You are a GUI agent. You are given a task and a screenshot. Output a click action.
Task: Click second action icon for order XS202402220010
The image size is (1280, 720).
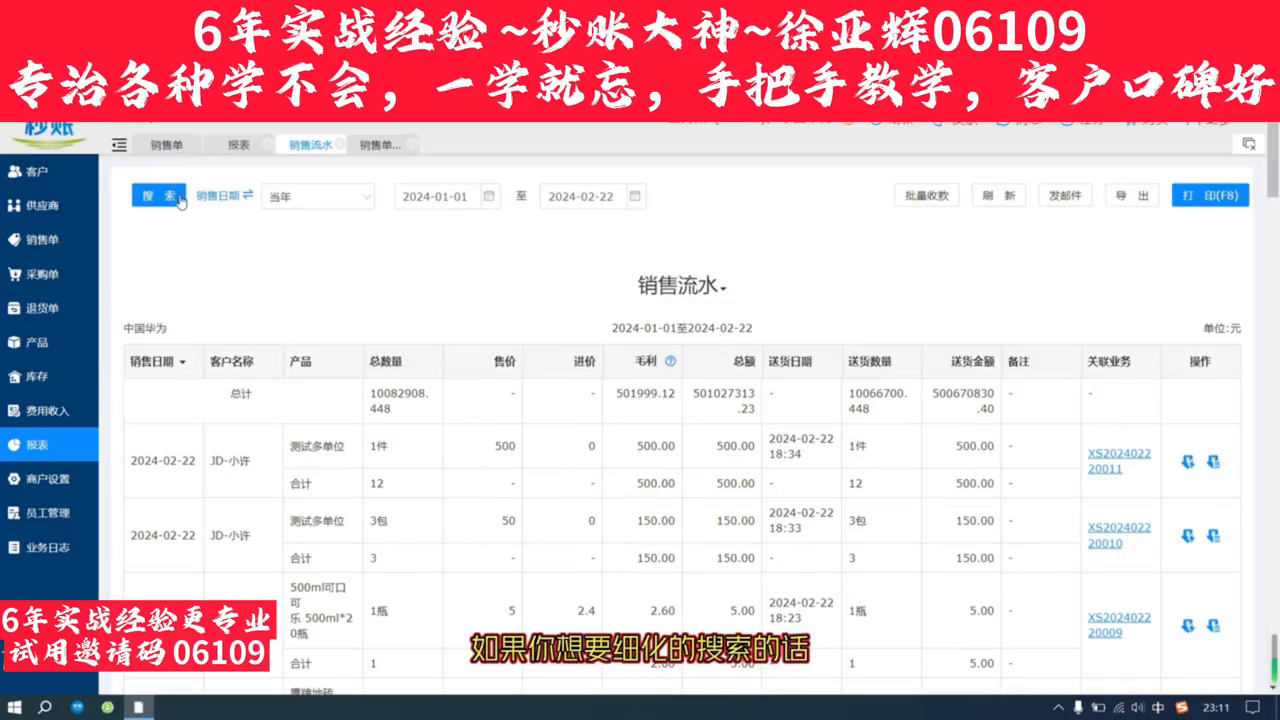[1213, 536]
